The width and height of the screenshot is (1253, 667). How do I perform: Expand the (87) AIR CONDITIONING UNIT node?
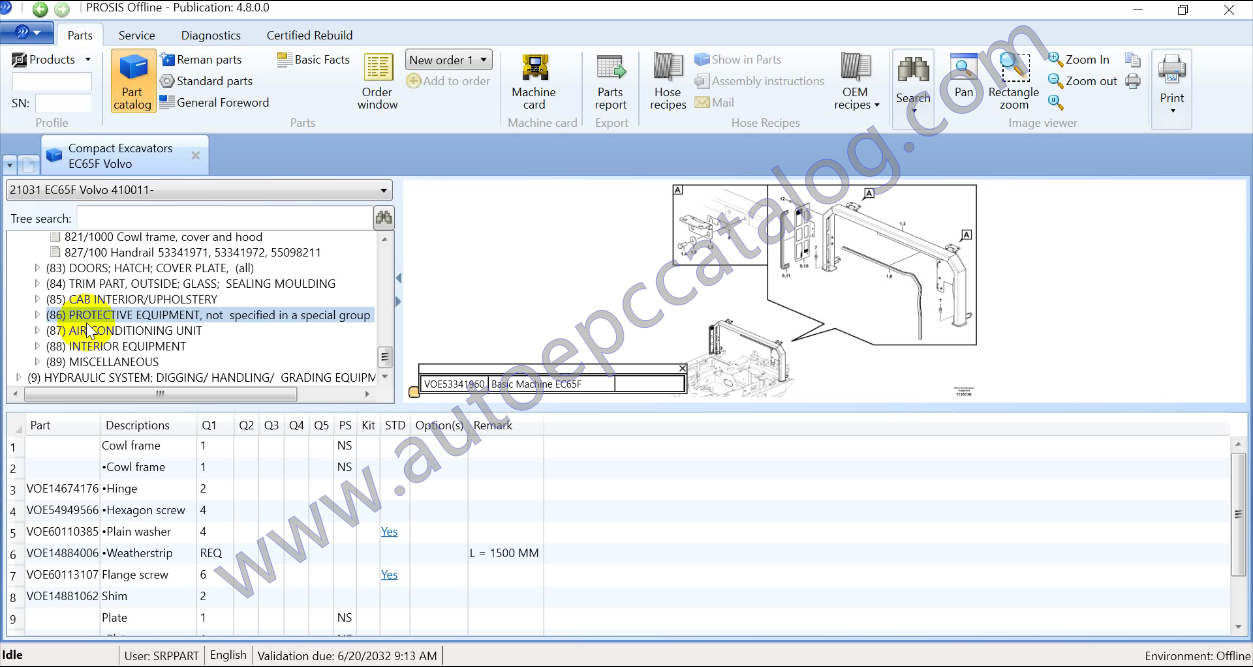point(38,331)
